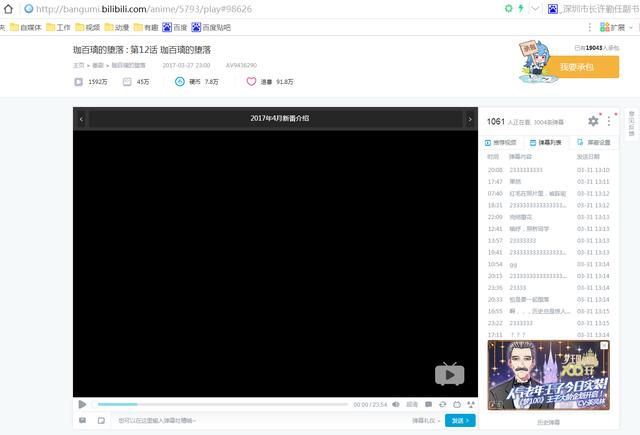
Task: Open the 历史弹幕 link
Action: click(548, 422)
